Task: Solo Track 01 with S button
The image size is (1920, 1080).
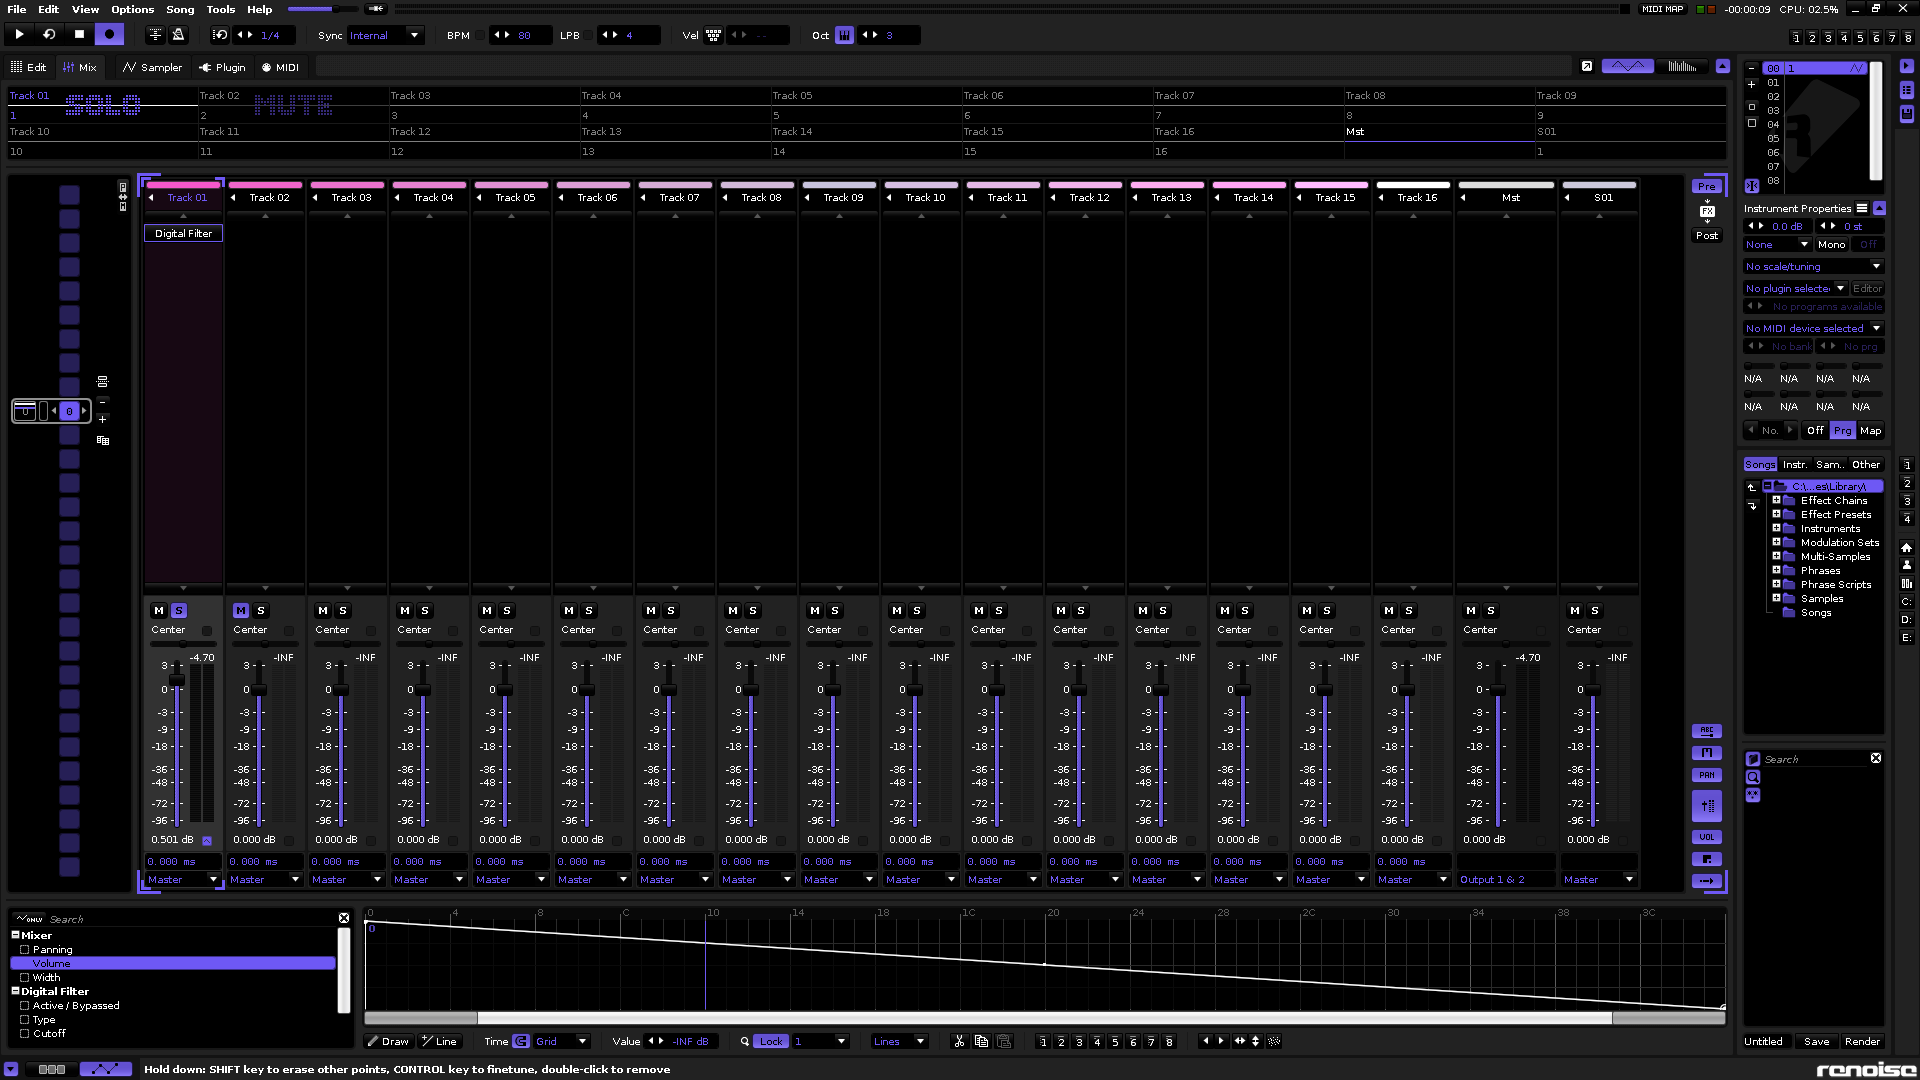Action: pos(179,610)
